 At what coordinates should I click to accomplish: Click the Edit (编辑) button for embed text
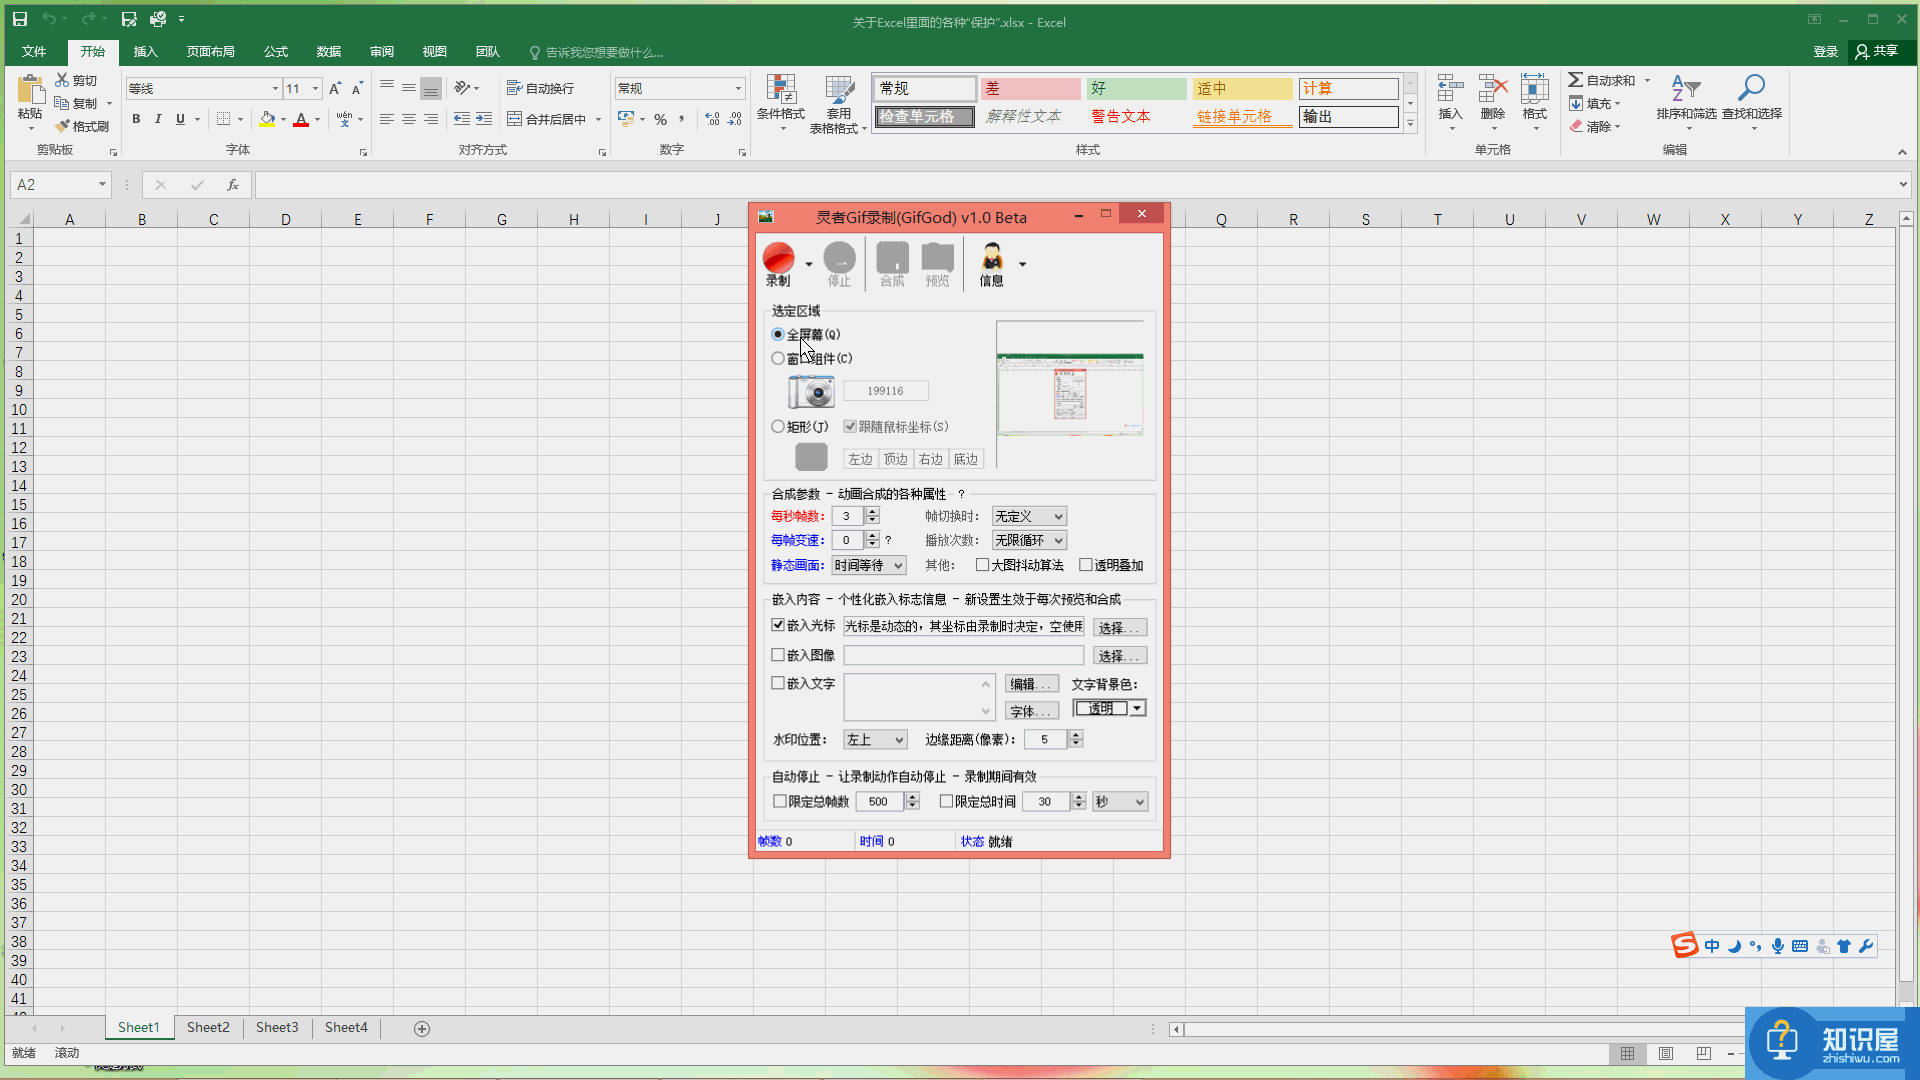[x=1031, y=684]
